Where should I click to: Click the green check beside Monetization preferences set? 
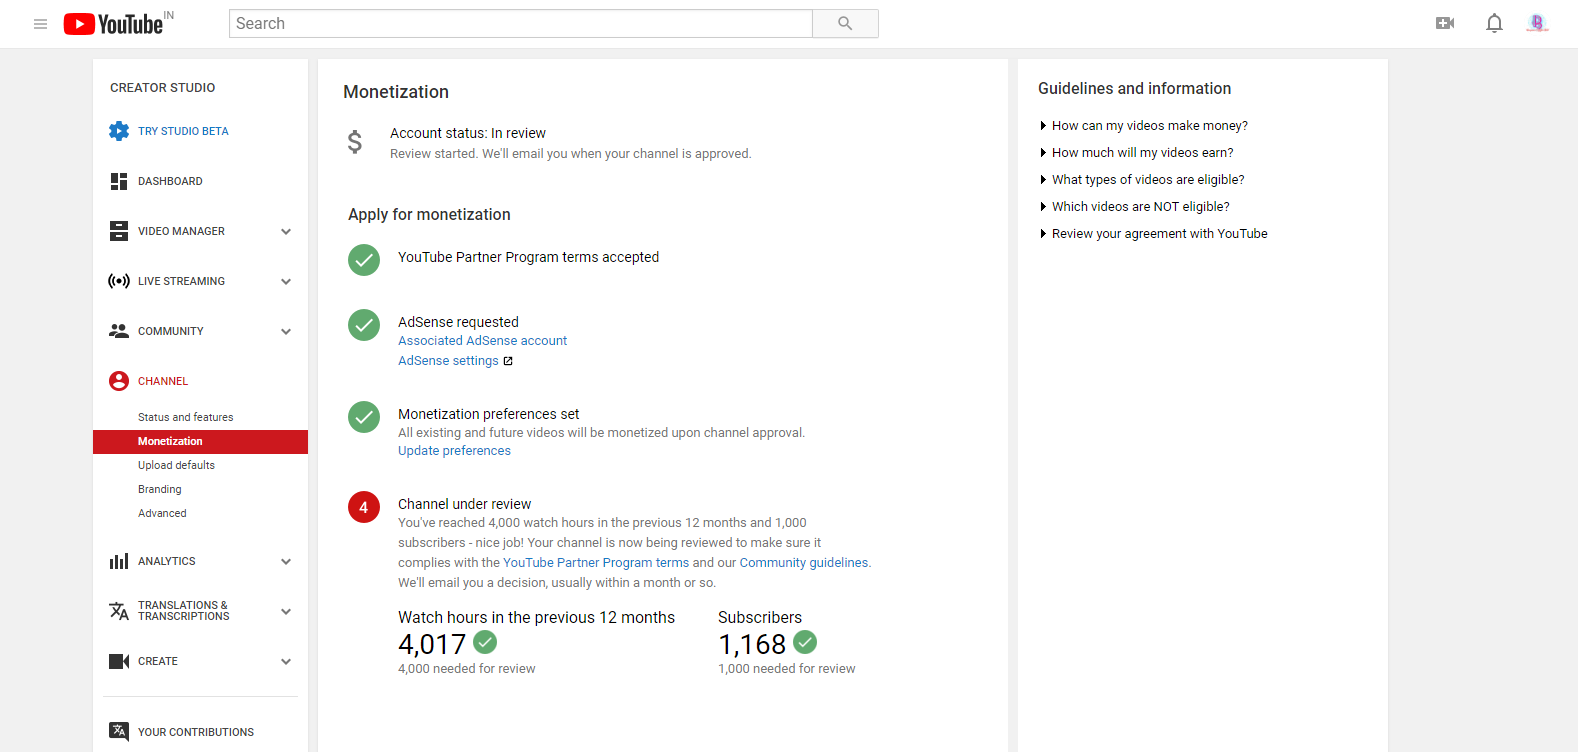click(364, 417)
